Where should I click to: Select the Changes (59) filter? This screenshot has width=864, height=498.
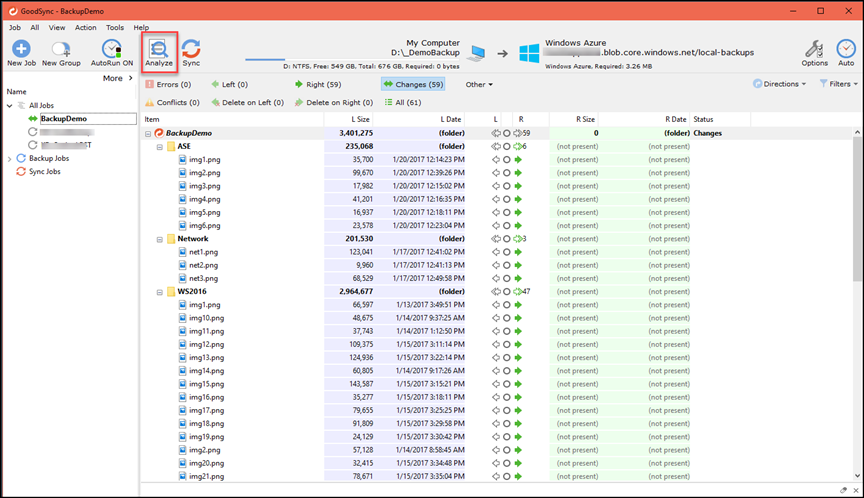(x=413, y=84)
